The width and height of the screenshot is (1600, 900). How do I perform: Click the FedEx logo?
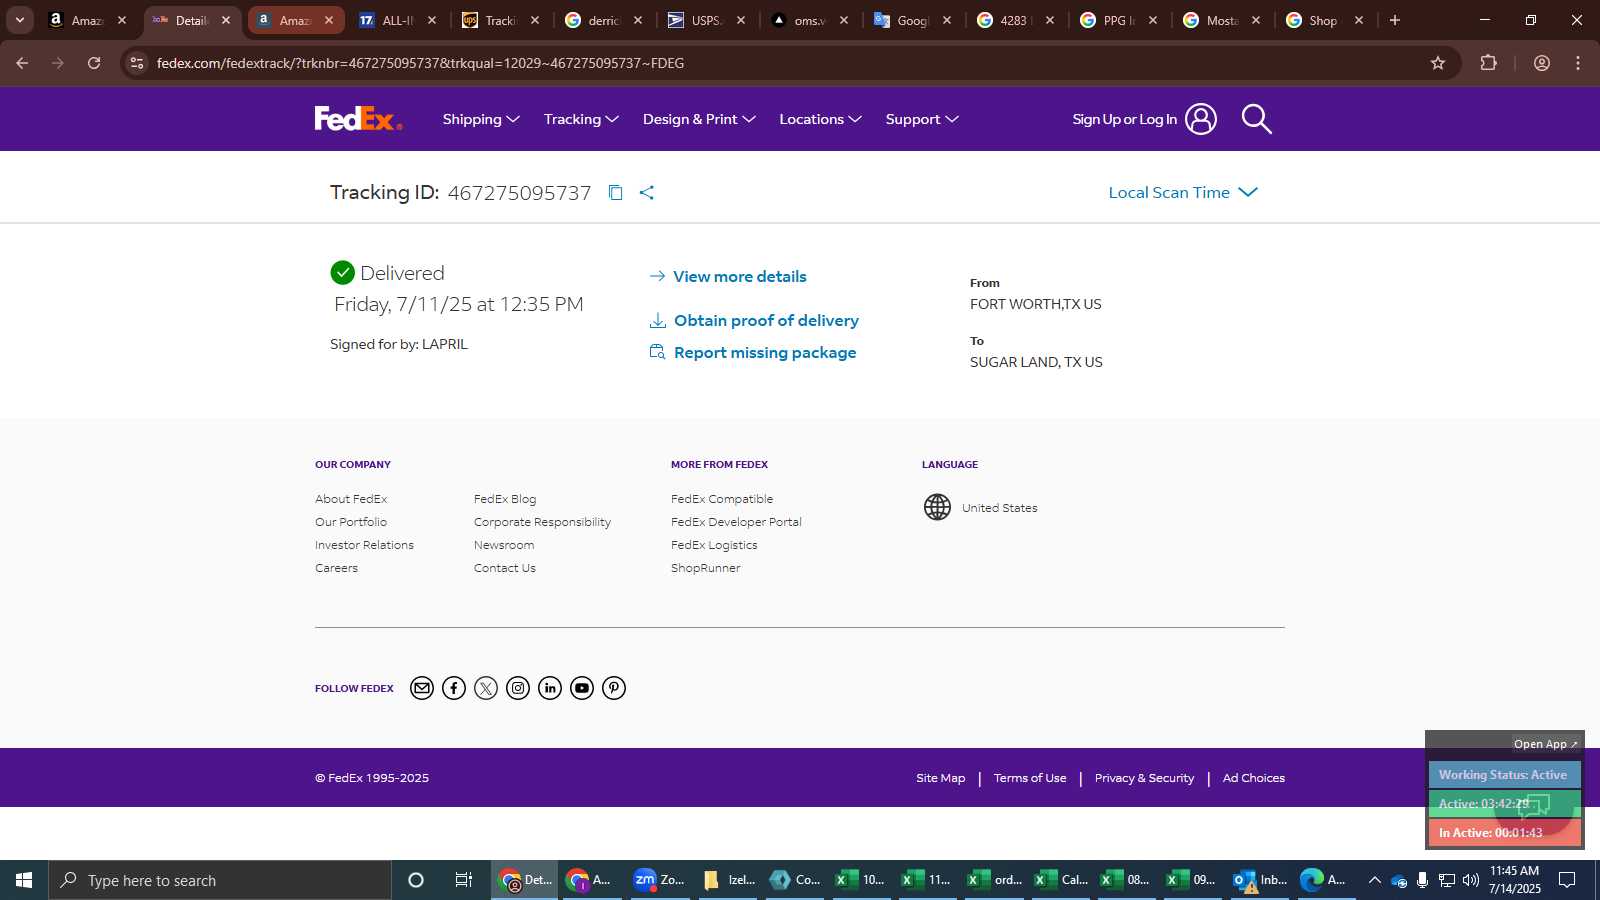pos(358,119)
